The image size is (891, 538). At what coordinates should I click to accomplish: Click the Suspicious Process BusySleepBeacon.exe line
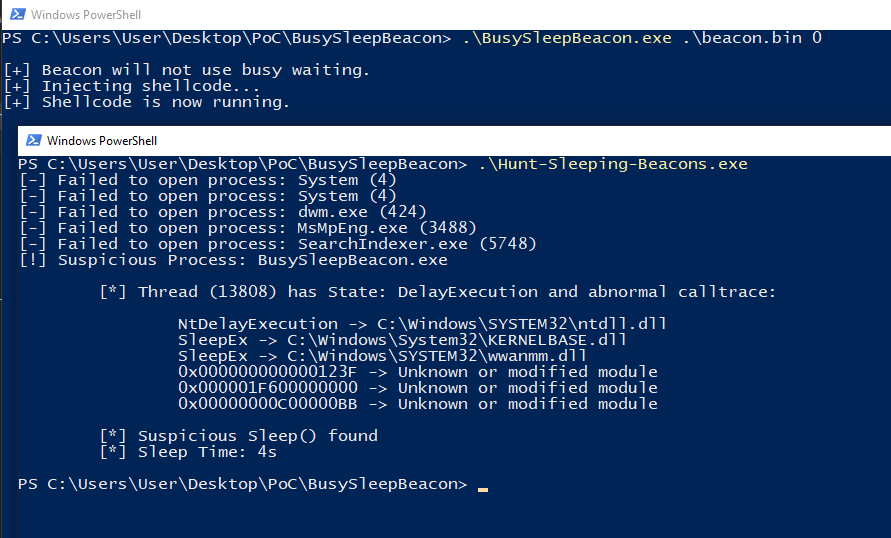(x=234, y=260)
